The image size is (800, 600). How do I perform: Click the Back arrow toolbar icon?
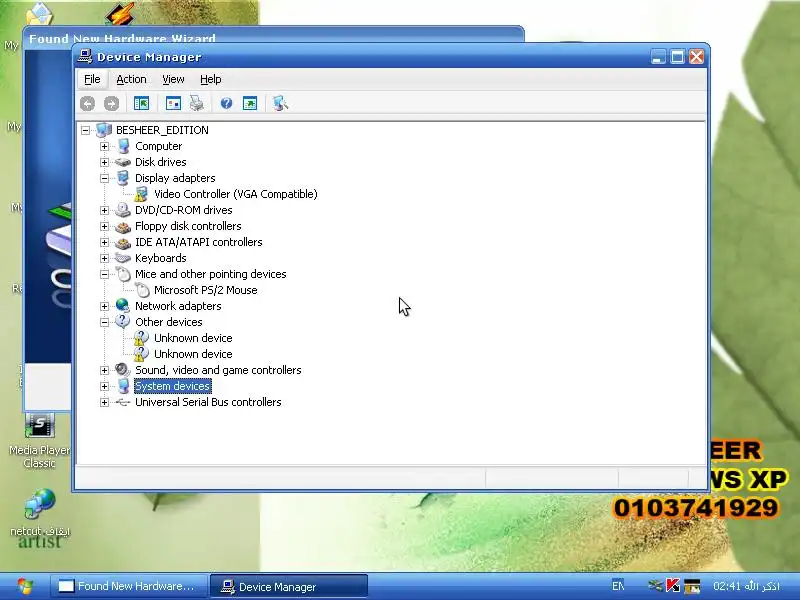[x=87, y=104]
